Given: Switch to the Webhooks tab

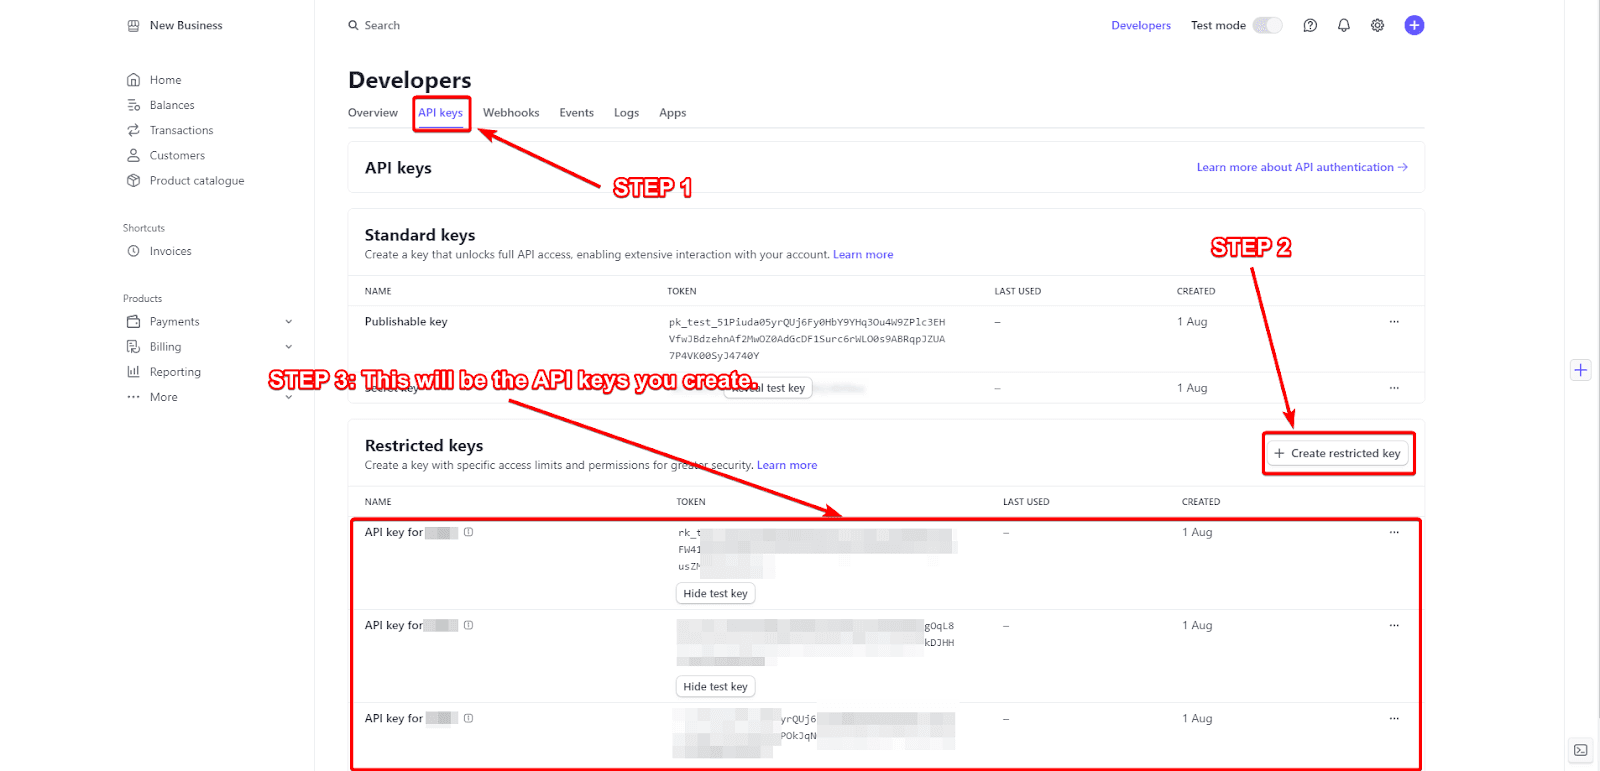Looking at the screenshot, I should click(511, 113).
